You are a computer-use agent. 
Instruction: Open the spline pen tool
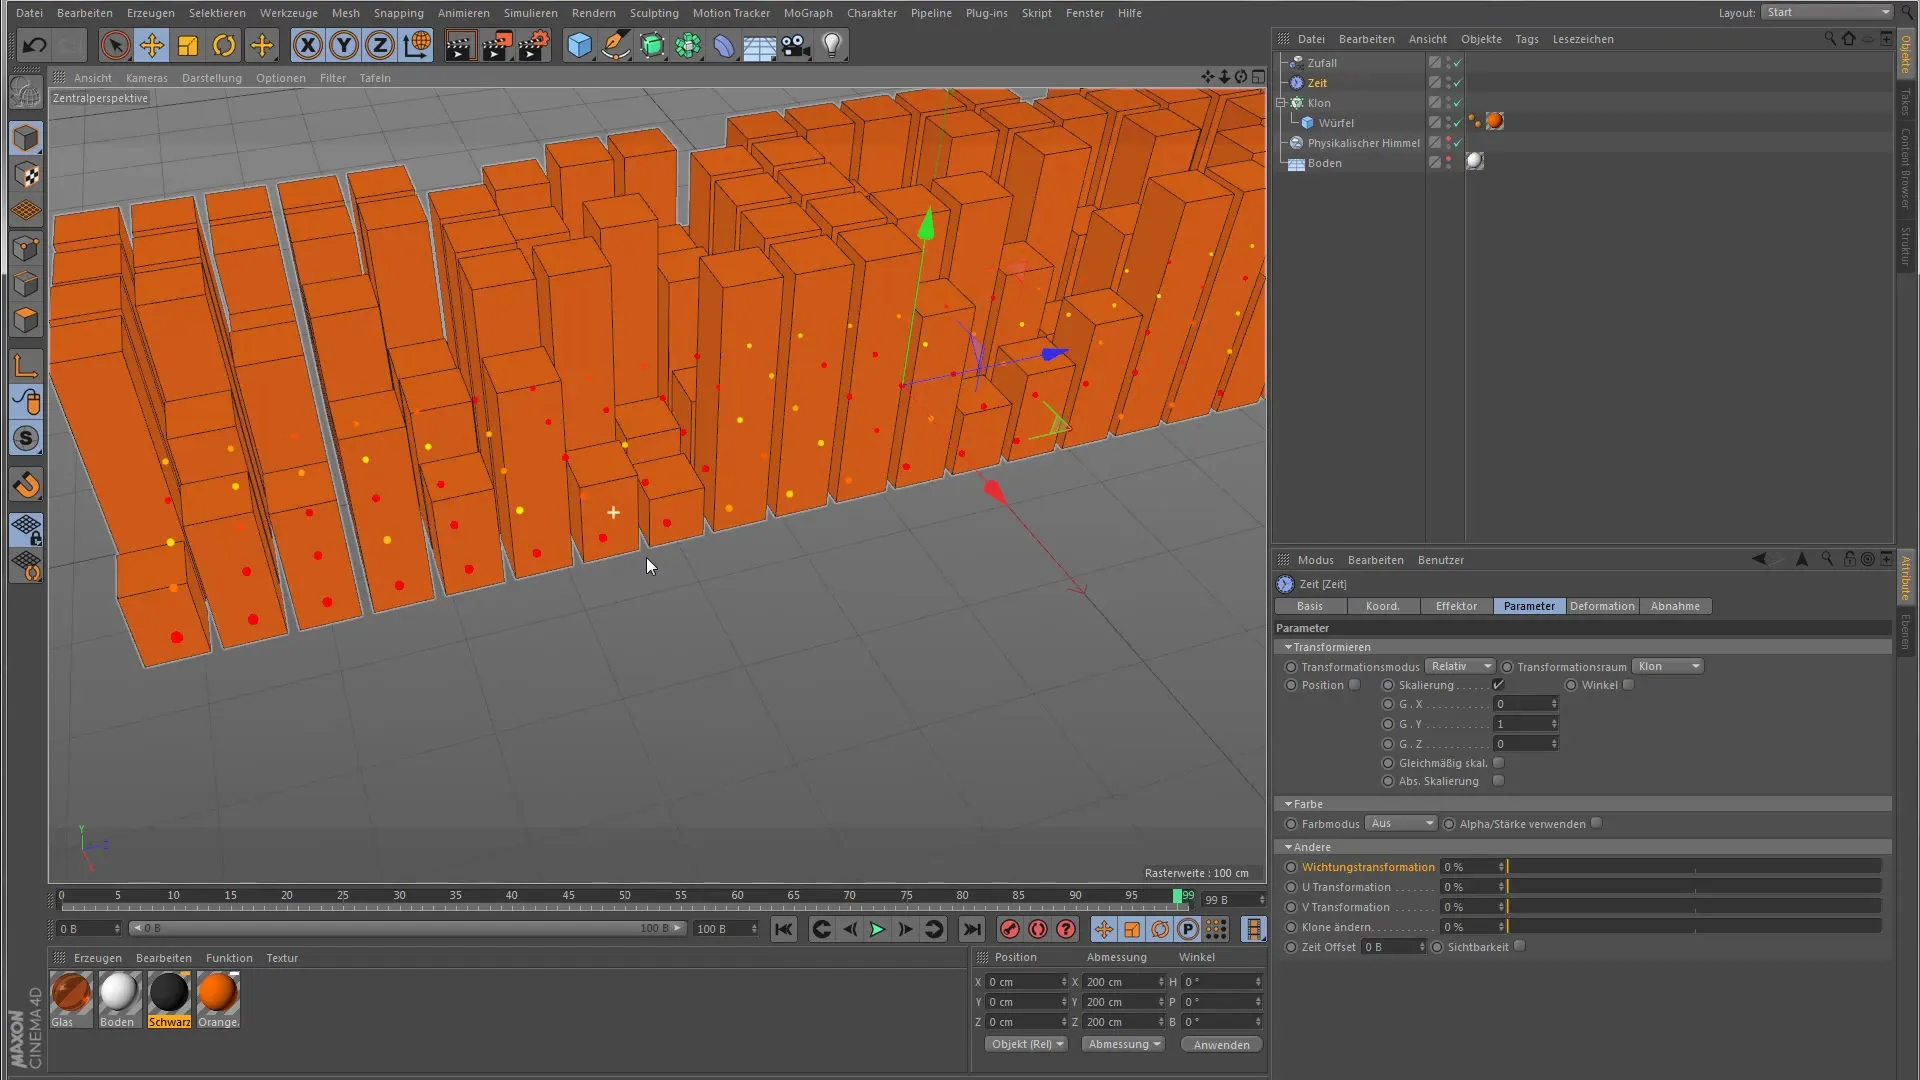(x=616, y=45)
